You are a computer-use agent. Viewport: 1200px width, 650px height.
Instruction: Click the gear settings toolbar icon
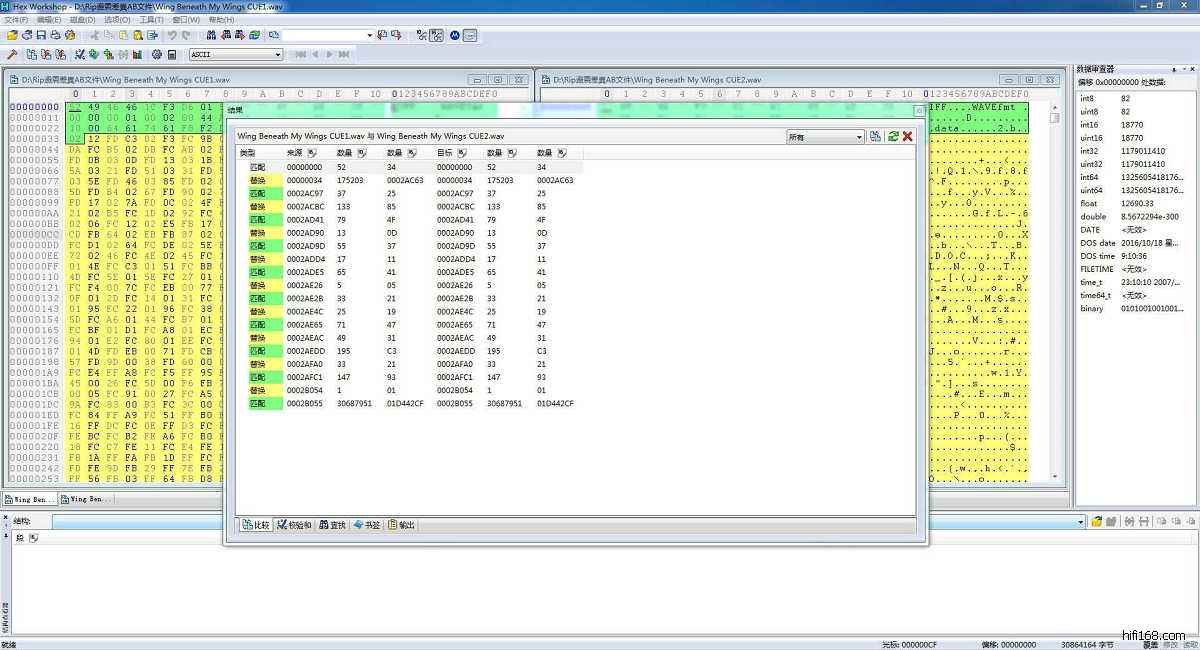(x=157, y=54)
